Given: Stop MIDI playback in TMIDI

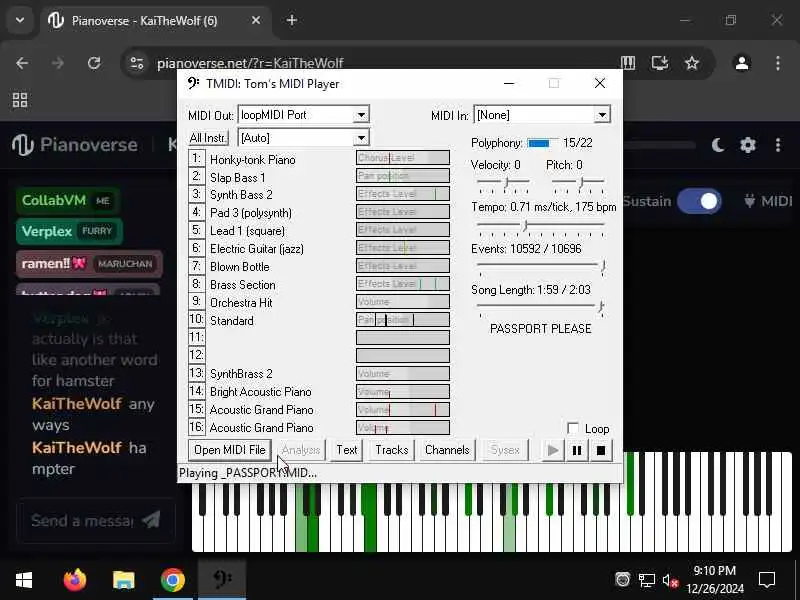Looking at the screenshot, I should (x=601, y=450).
